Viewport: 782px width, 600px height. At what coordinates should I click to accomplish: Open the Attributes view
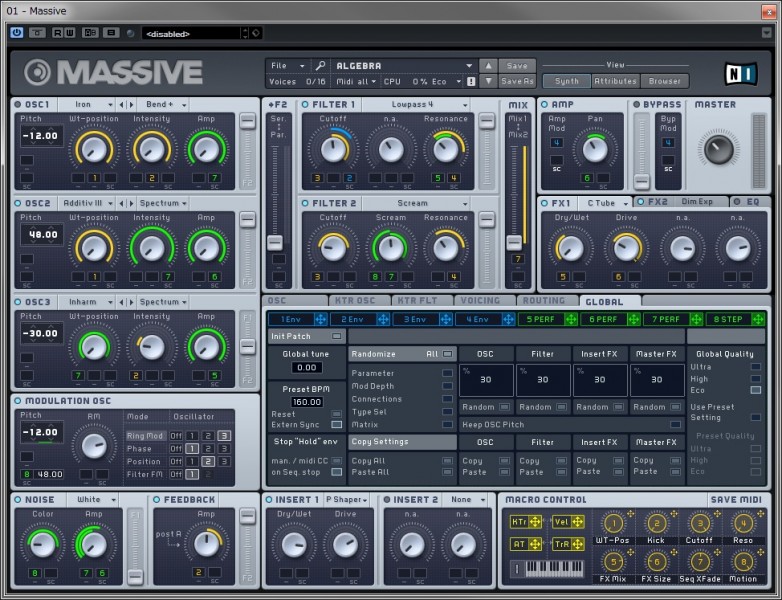point(615,81)
